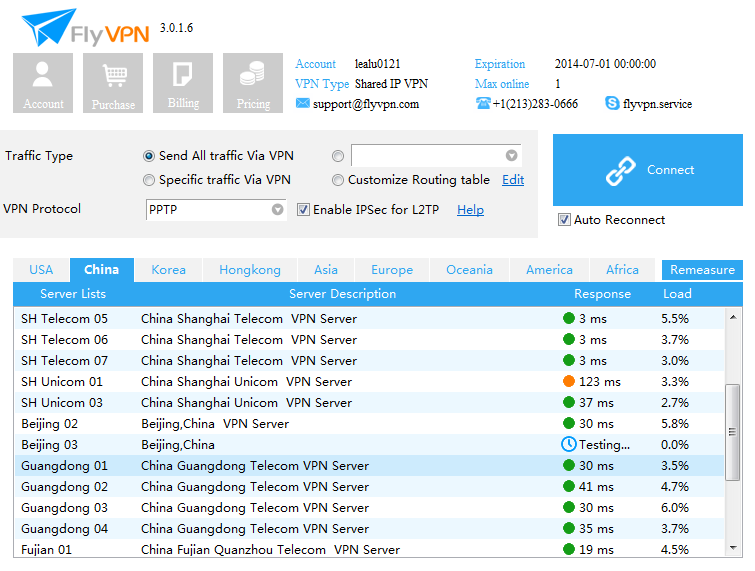The width and height of the screenshot is (755, 571).
Task: Select the Beijing 03 server row
Action: point(369,444)
